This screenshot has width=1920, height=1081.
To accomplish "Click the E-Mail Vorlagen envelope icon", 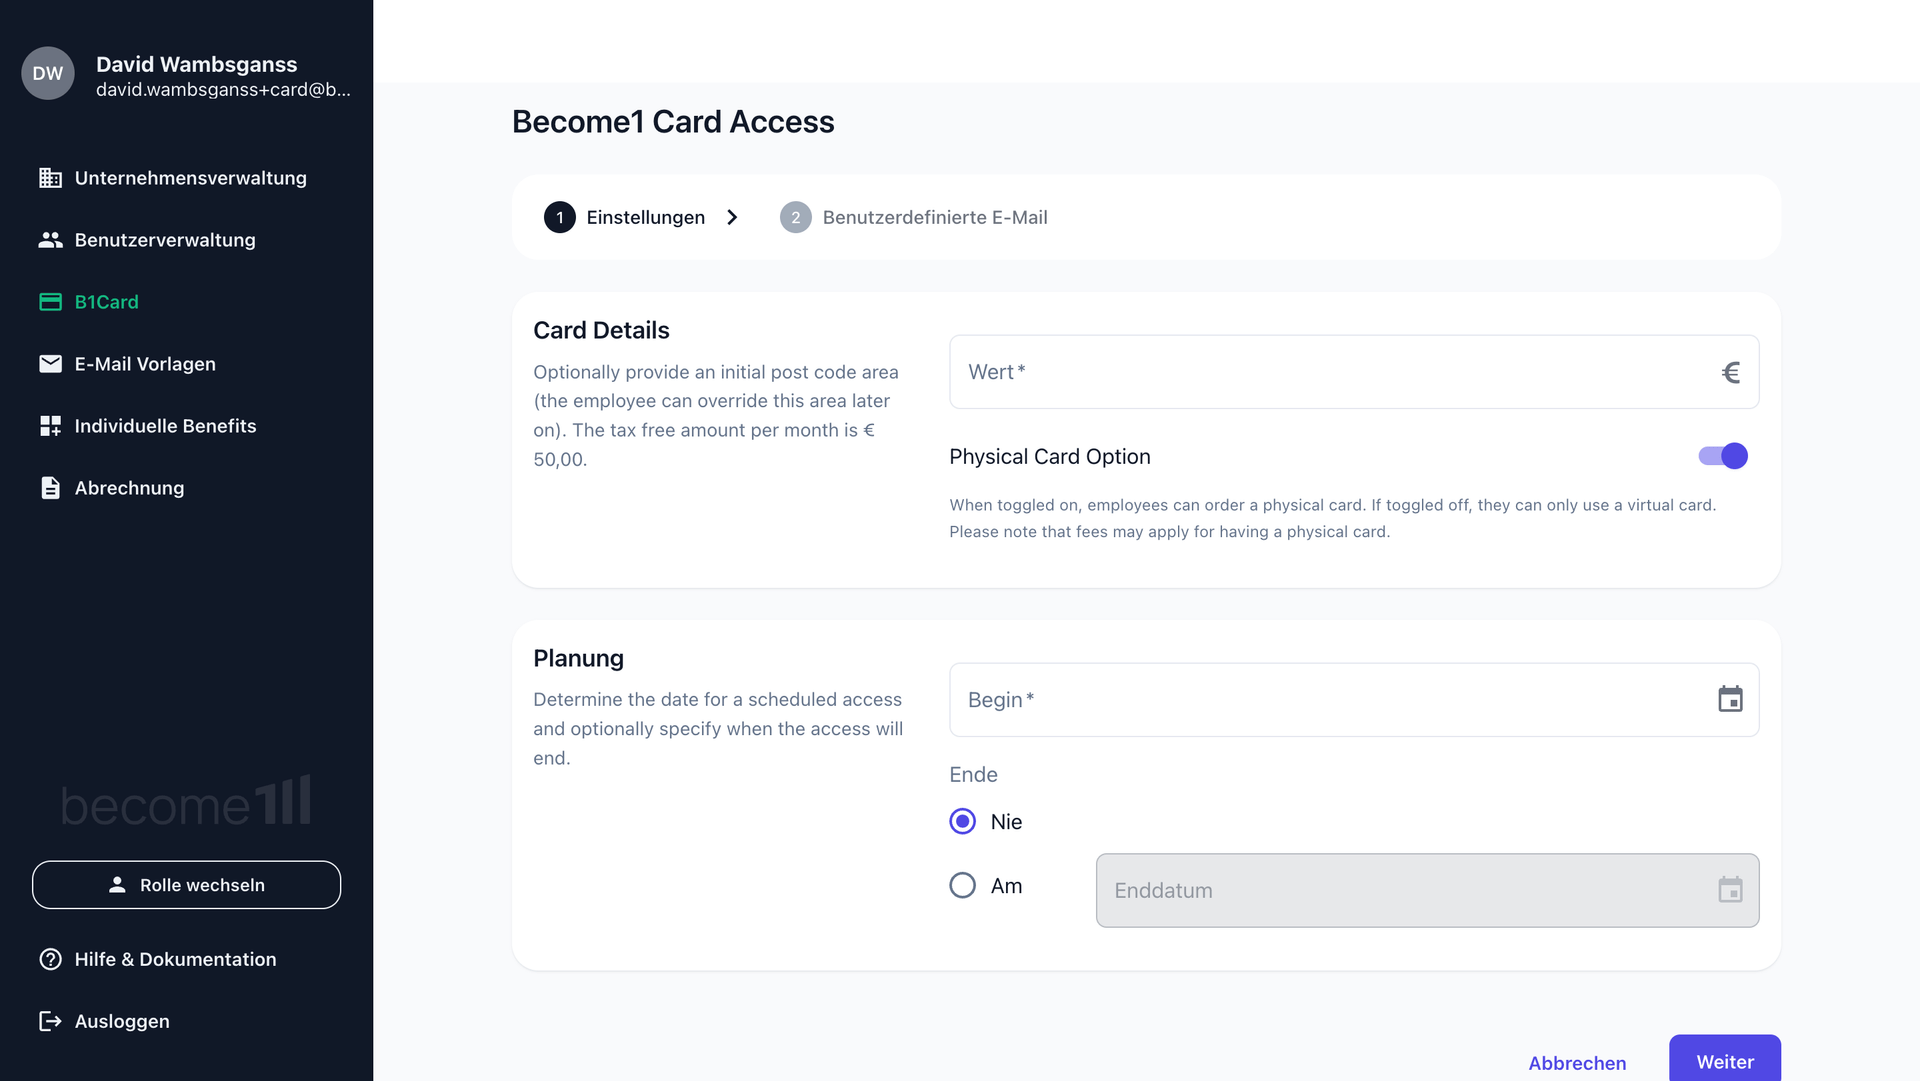I will pyautogui.click(x=50, y=364).
